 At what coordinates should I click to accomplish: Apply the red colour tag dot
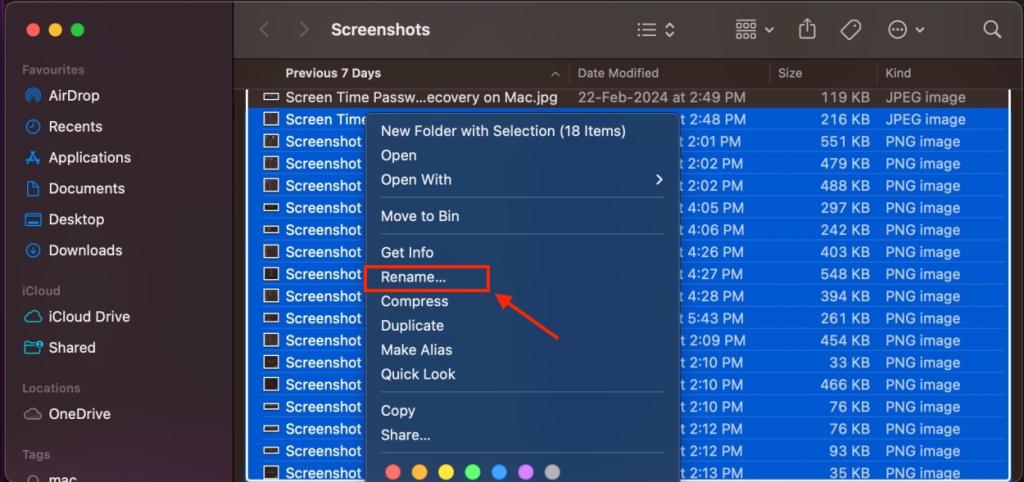click(393, 472)
